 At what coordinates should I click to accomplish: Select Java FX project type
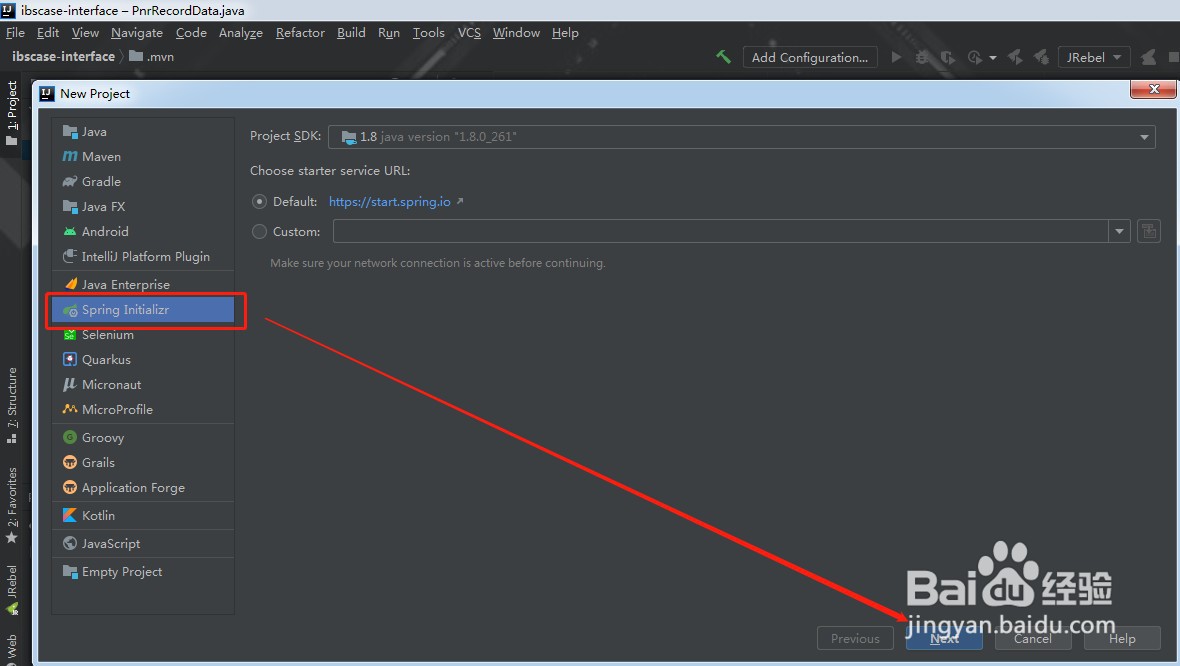[x=143, y=206]
